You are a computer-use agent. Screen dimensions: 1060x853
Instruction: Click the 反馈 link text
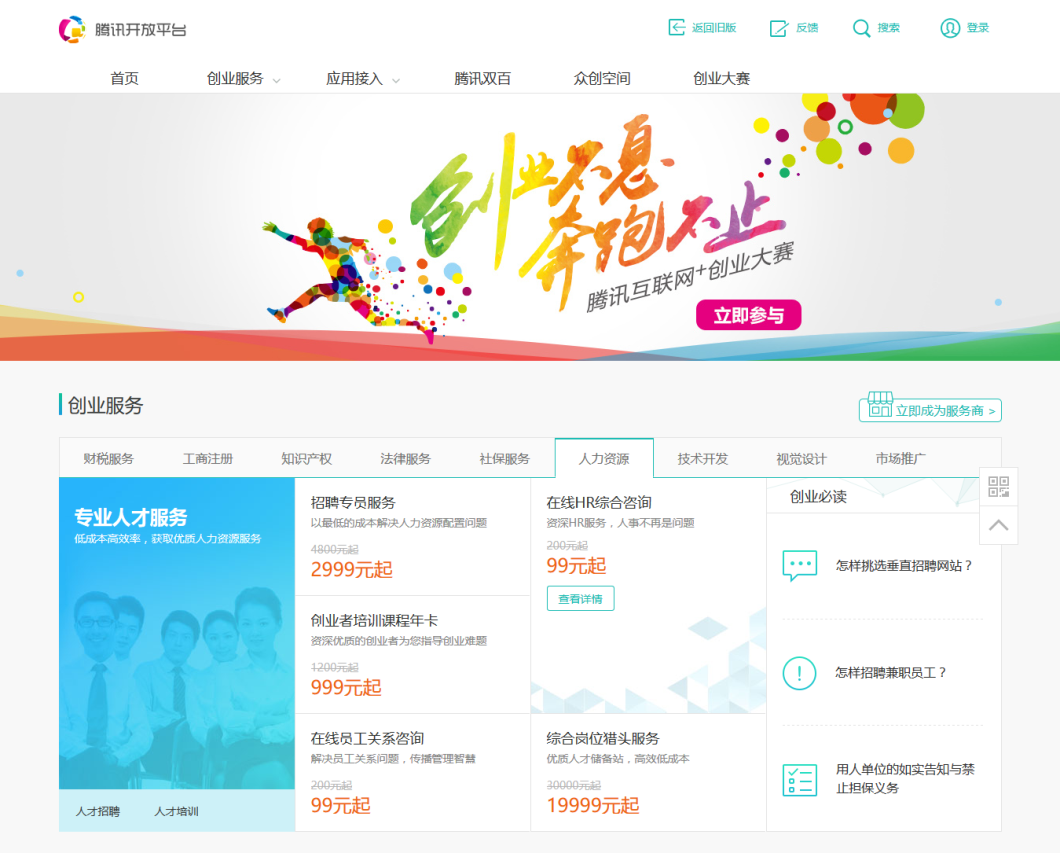point(807,28)
